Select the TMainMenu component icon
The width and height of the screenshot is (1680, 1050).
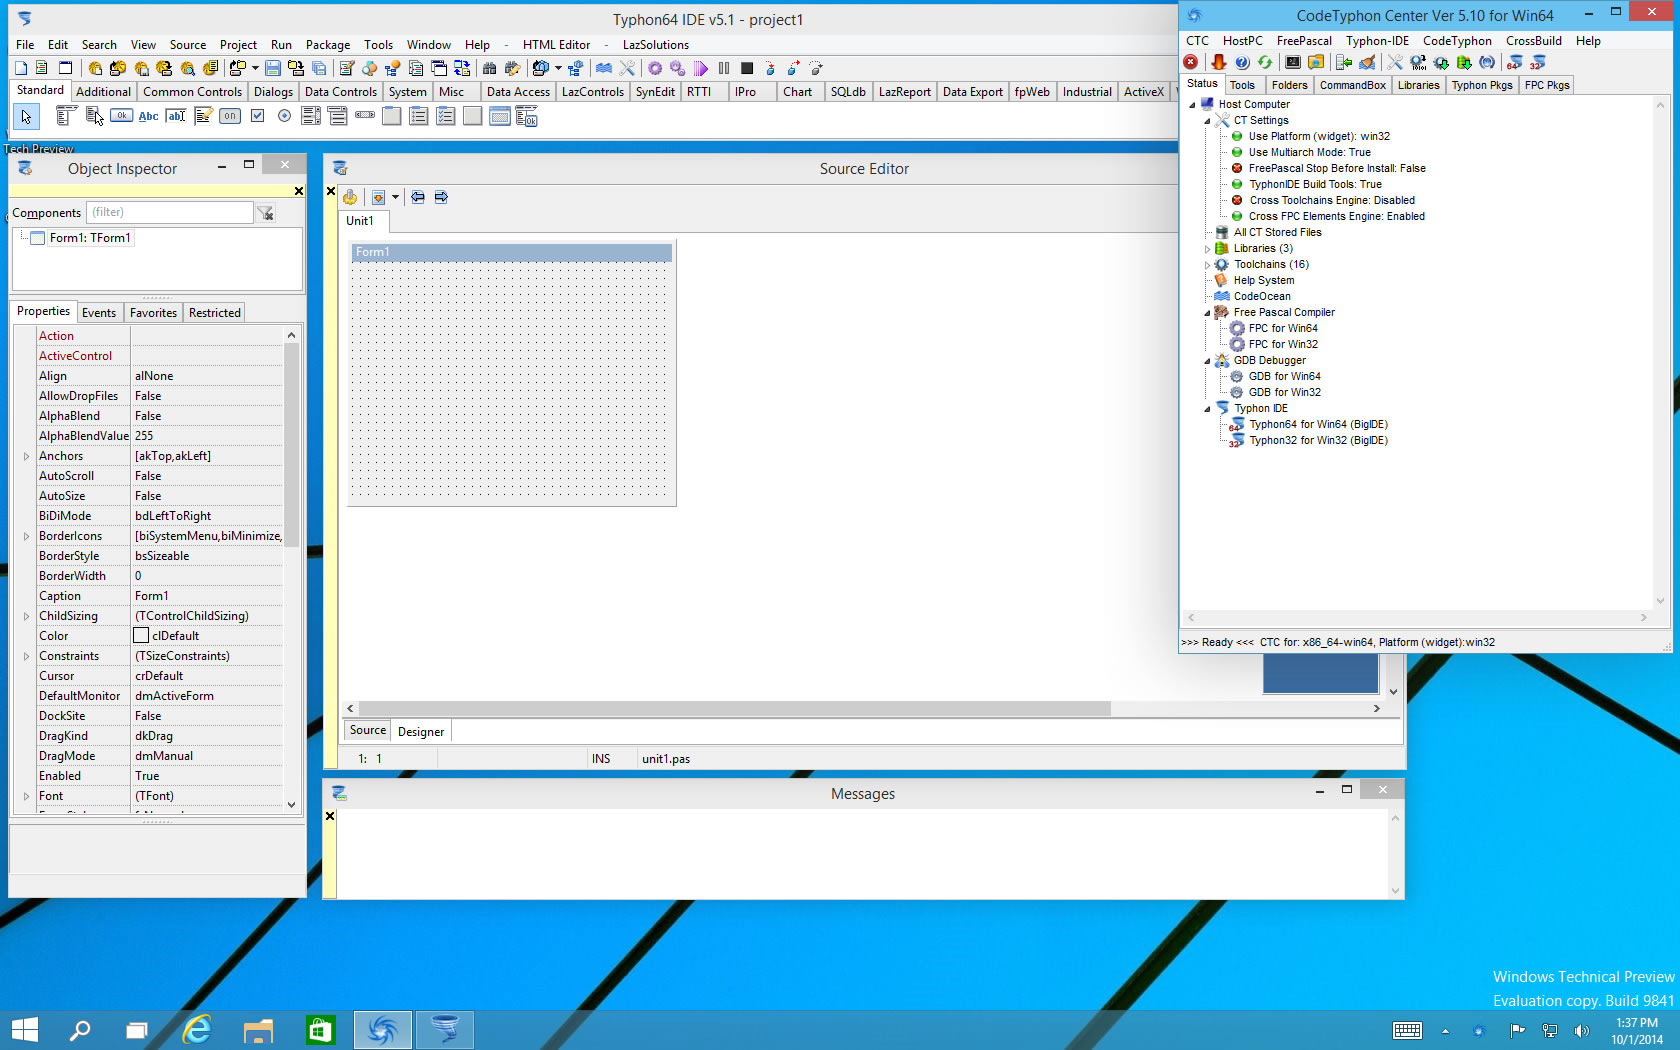click(x=66, y=116)
